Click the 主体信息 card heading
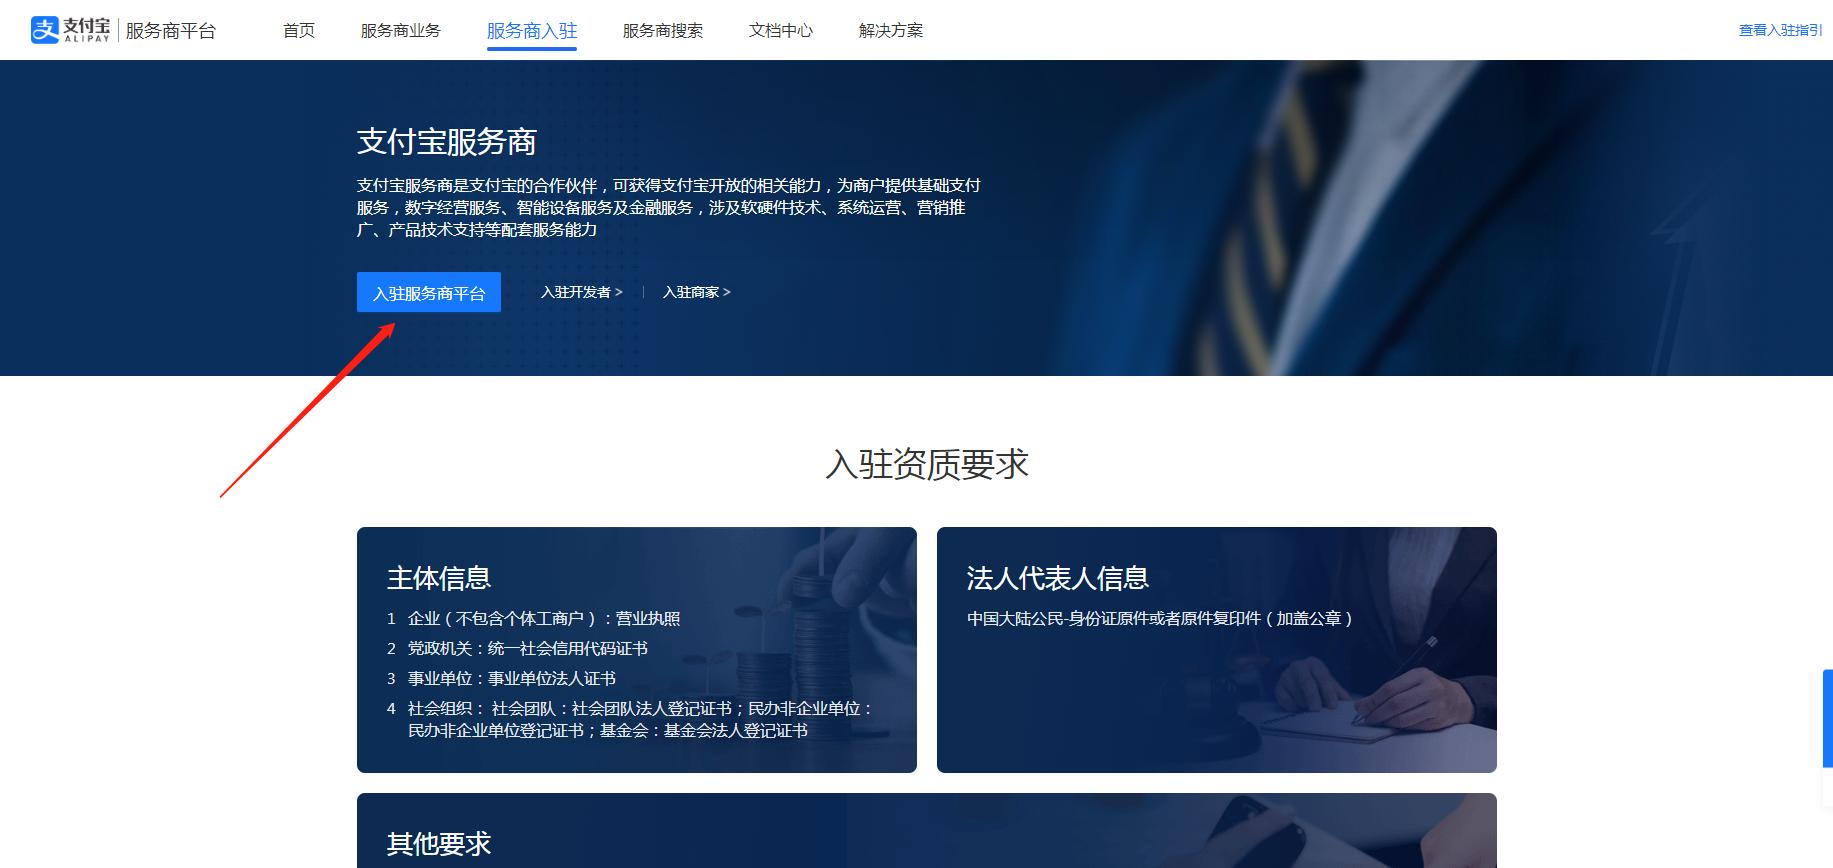 tap(439, 578)
